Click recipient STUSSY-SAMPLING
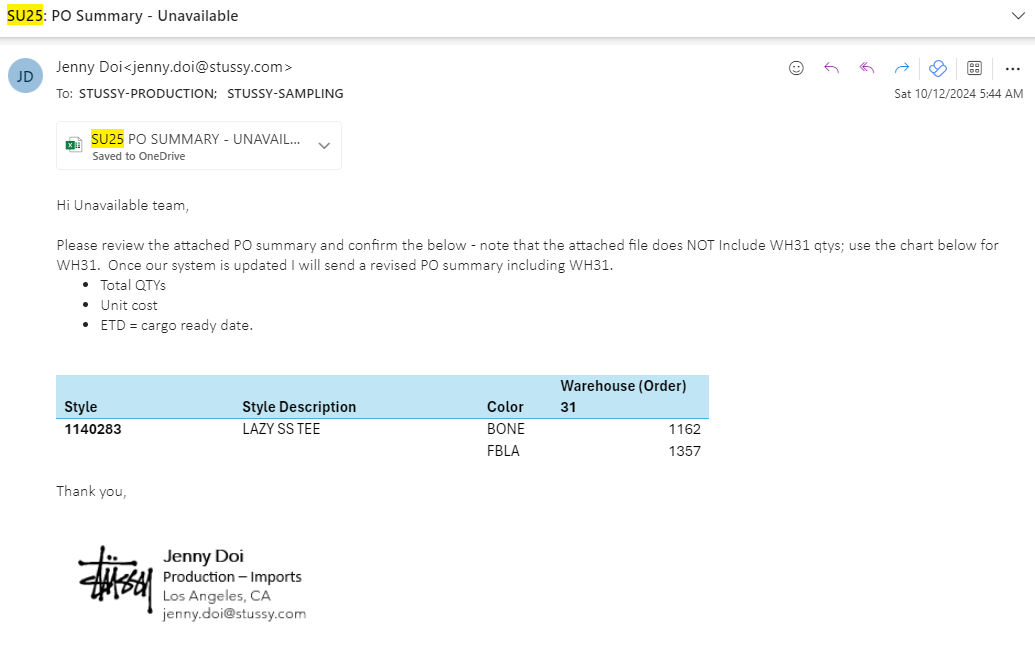1035x653 pixels. [285, 94]
